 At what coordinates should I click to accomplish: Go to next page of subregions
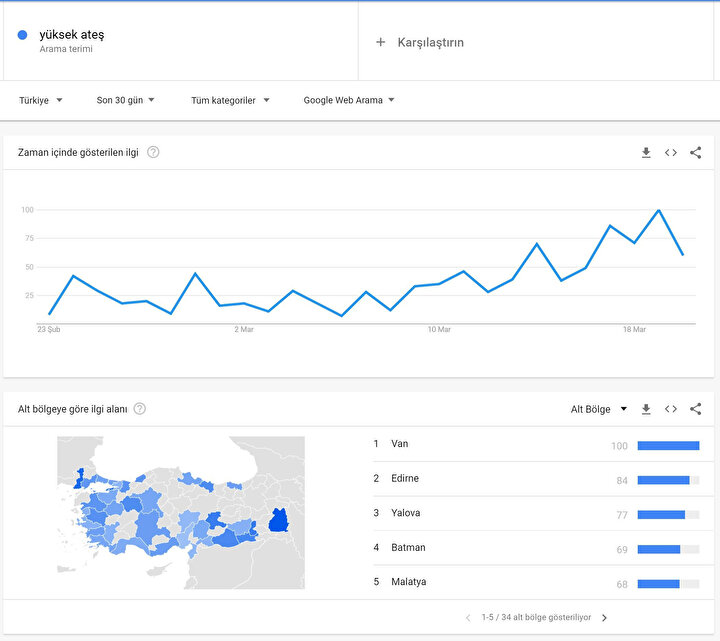pos(604,618)
